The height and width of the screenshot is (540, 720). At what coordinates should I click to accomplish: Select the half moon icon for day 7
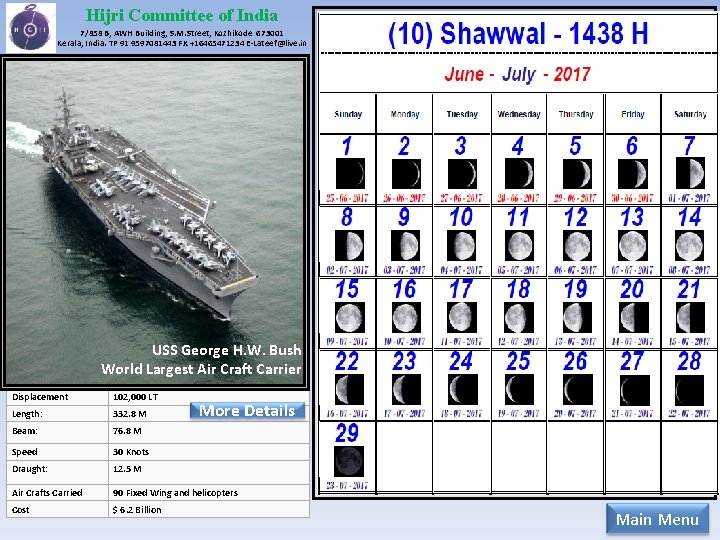point(690,173)
